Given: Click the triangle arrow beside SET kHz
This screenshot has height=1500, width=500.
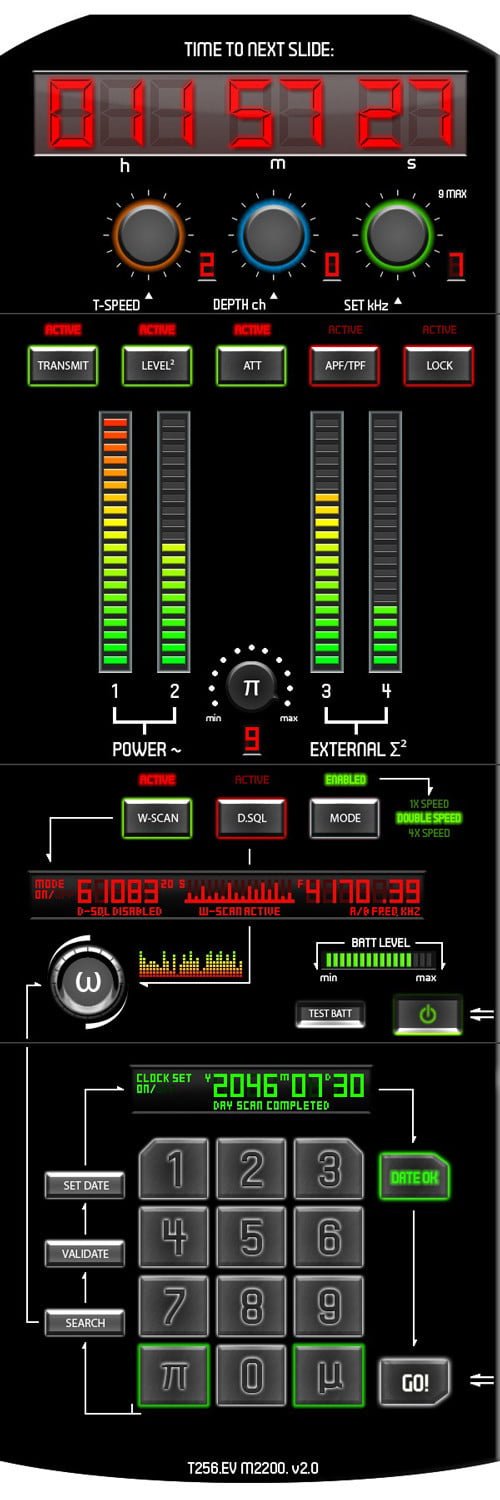Looking at the screenshot, I should (398, 299).
